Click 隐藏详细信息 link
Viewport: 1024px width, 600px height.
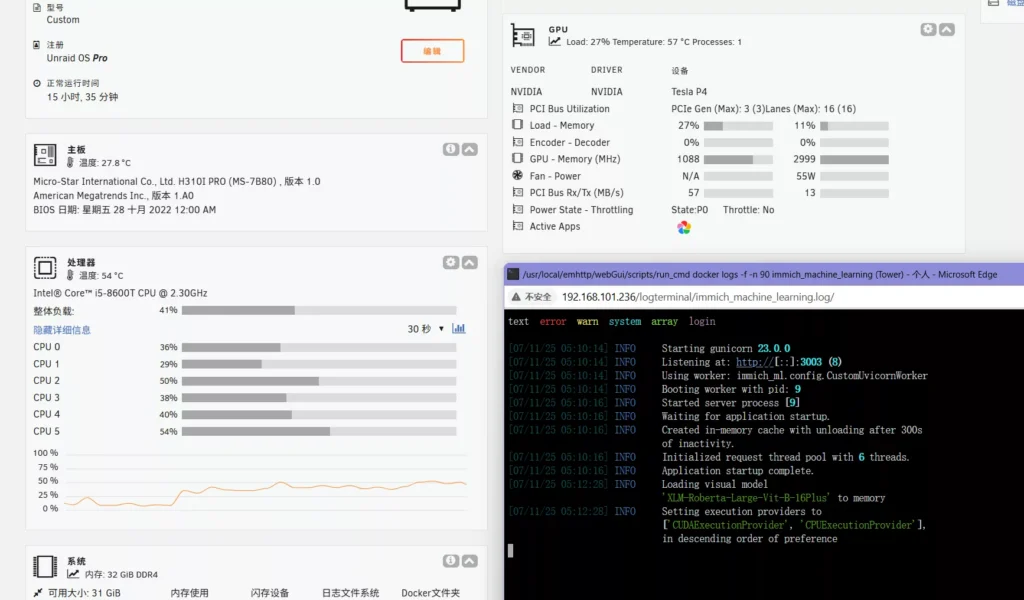62,329
